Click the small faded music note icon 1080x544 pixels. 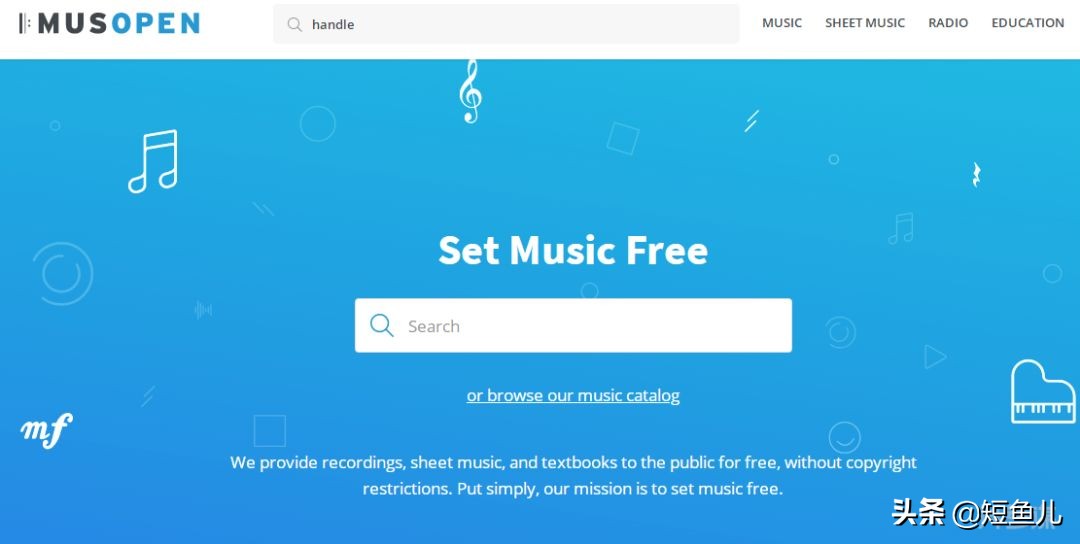point(901,229)
